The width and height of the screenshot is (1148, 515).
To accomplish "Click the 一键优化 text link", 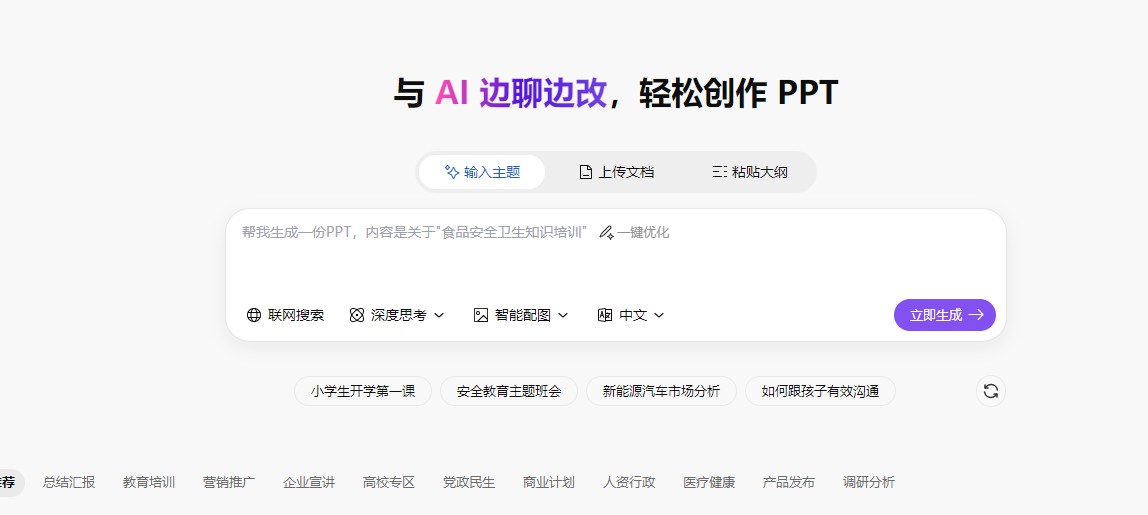I will 643,233.
